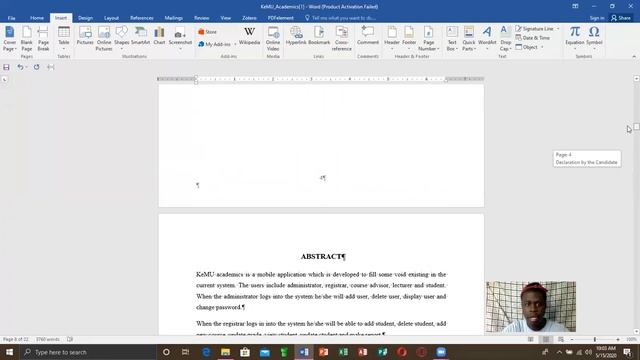Open Online Pictures search
This screenshot has width=640, height=360.
pyautogui.click(x=104, y=39)
